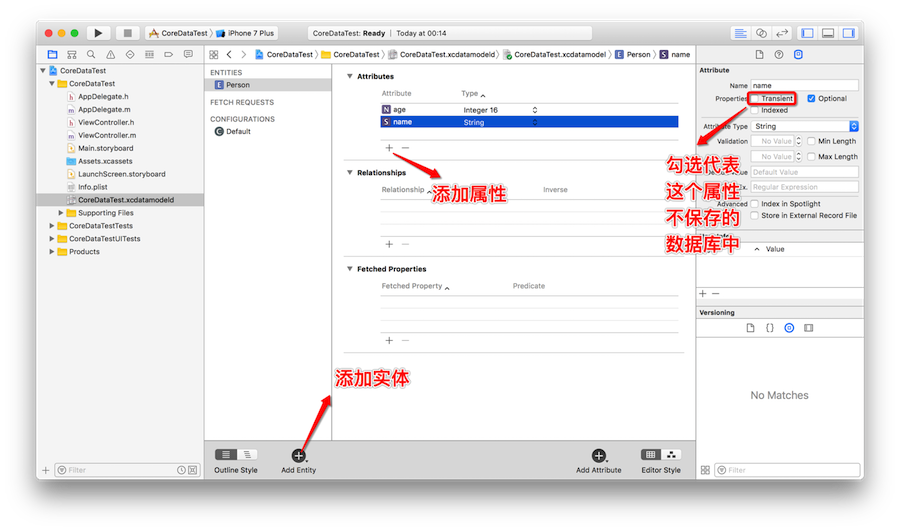
Task: Show the Issue navigator warning icon
Action: tap(111, 55)
